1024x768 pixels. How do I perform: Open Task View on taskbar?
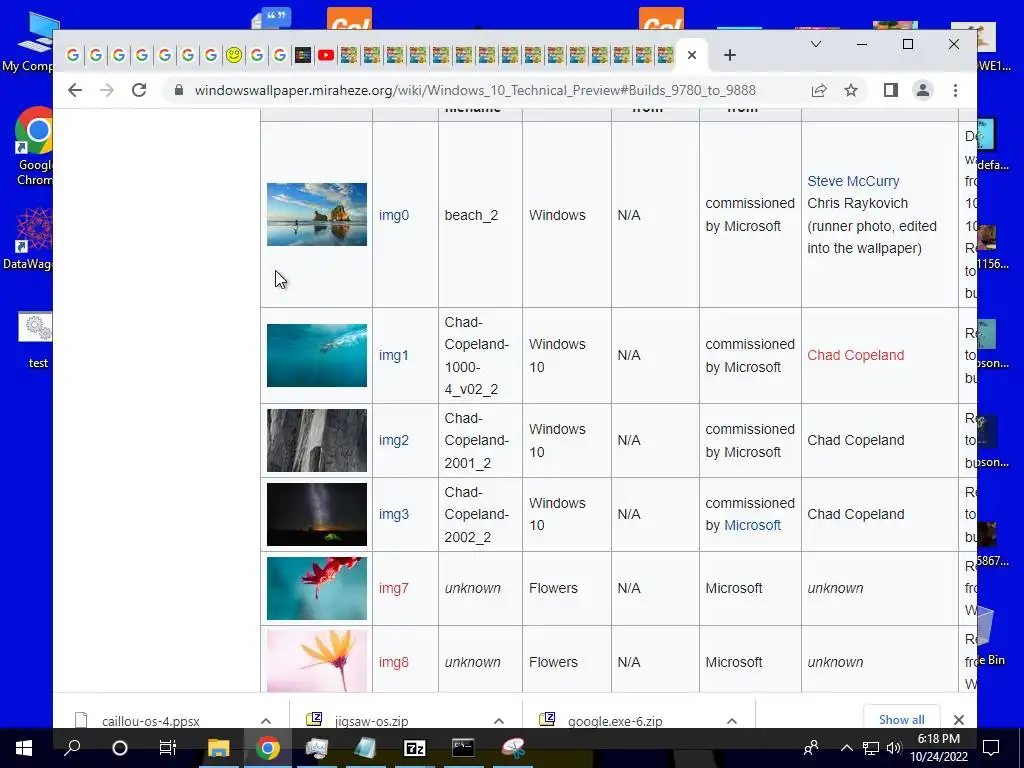click(x=168, y=748)
